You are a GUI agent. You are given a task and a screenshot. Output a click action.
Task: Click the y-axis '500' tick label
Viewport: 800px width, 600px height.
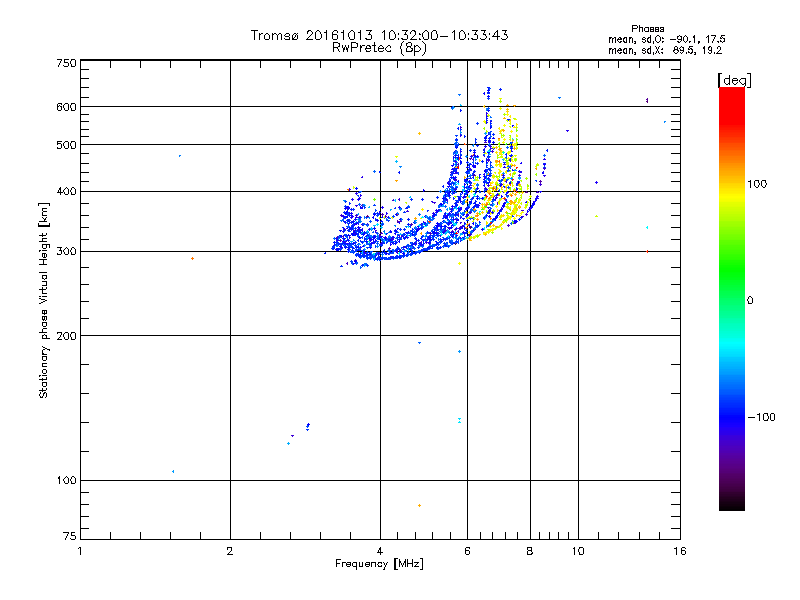coord(66,145)
